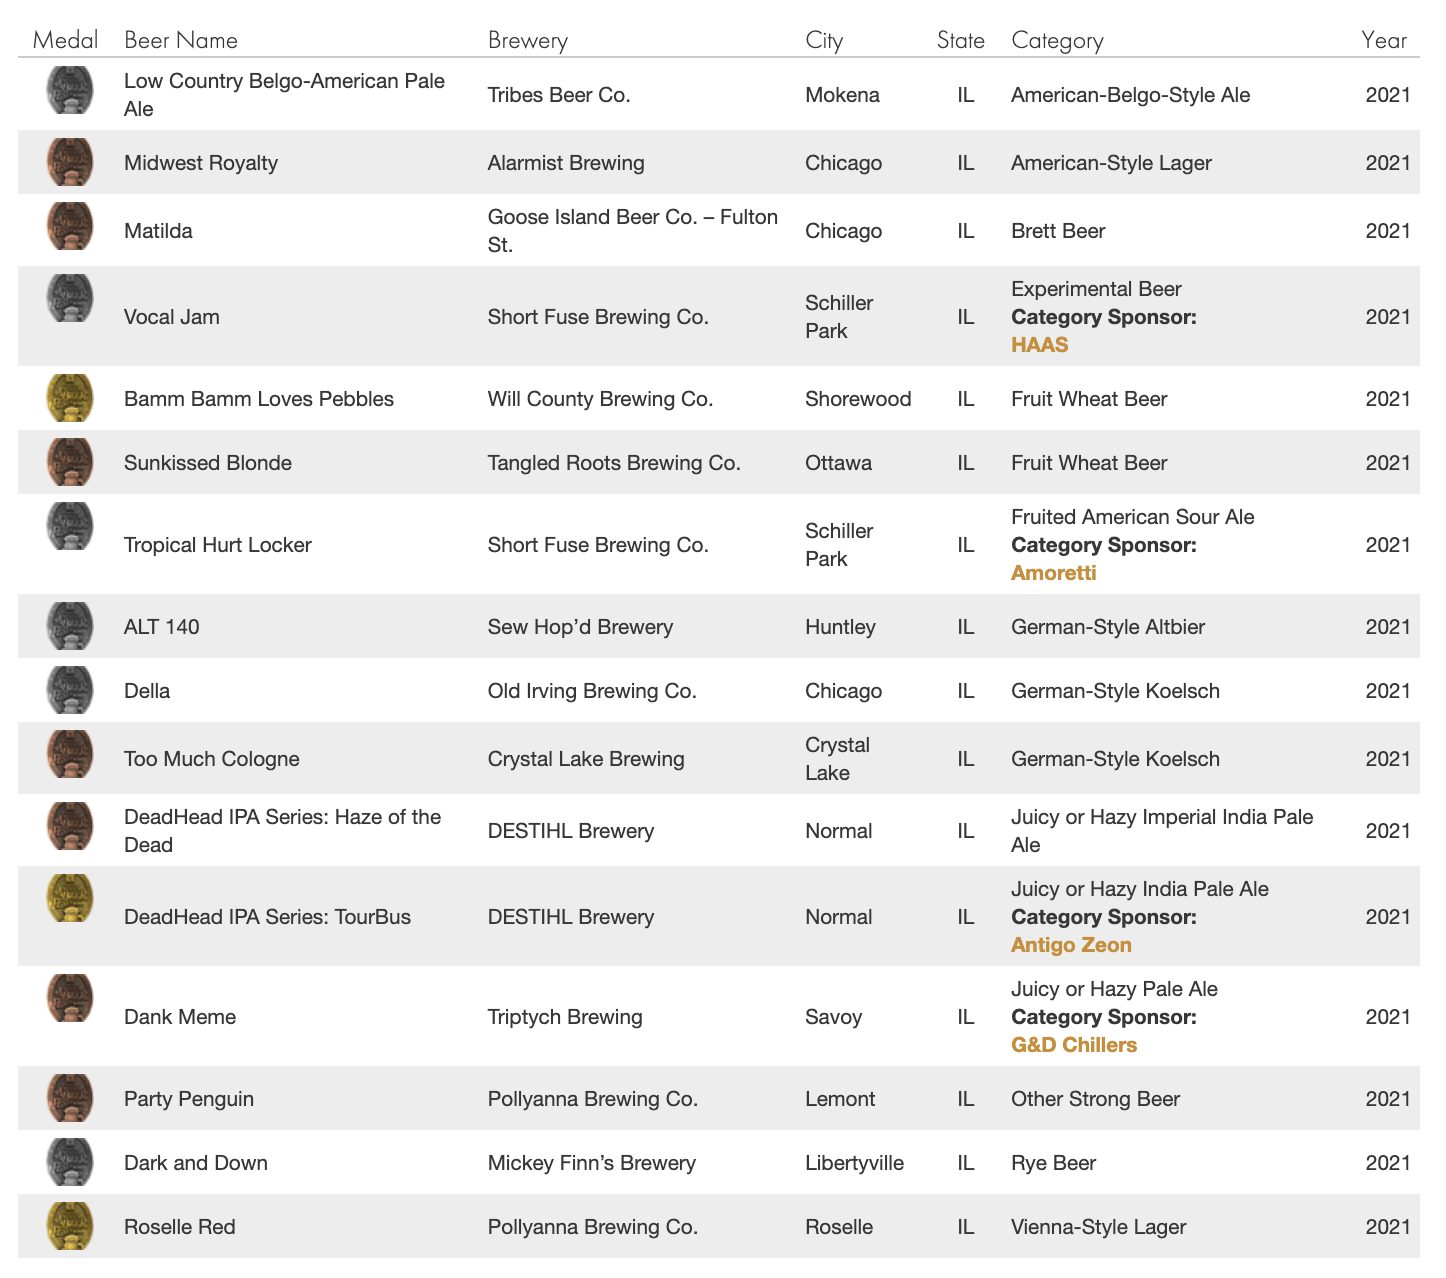The width and height of the screenshot is (1446, 1278).
Task: Click the gold medal icon for Bamm Bamm Loves Pebbles
Action: click(70, 398)
